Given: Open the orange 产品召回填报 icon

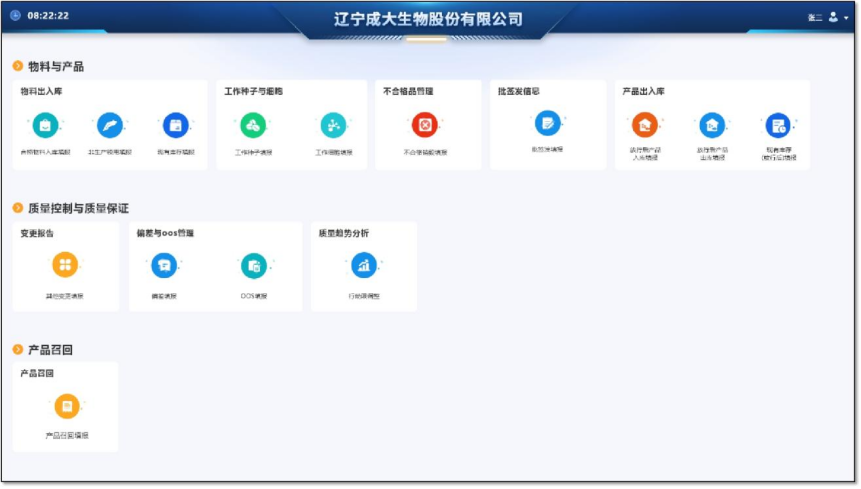Looking at the screenshot, I should pos(66,407).
